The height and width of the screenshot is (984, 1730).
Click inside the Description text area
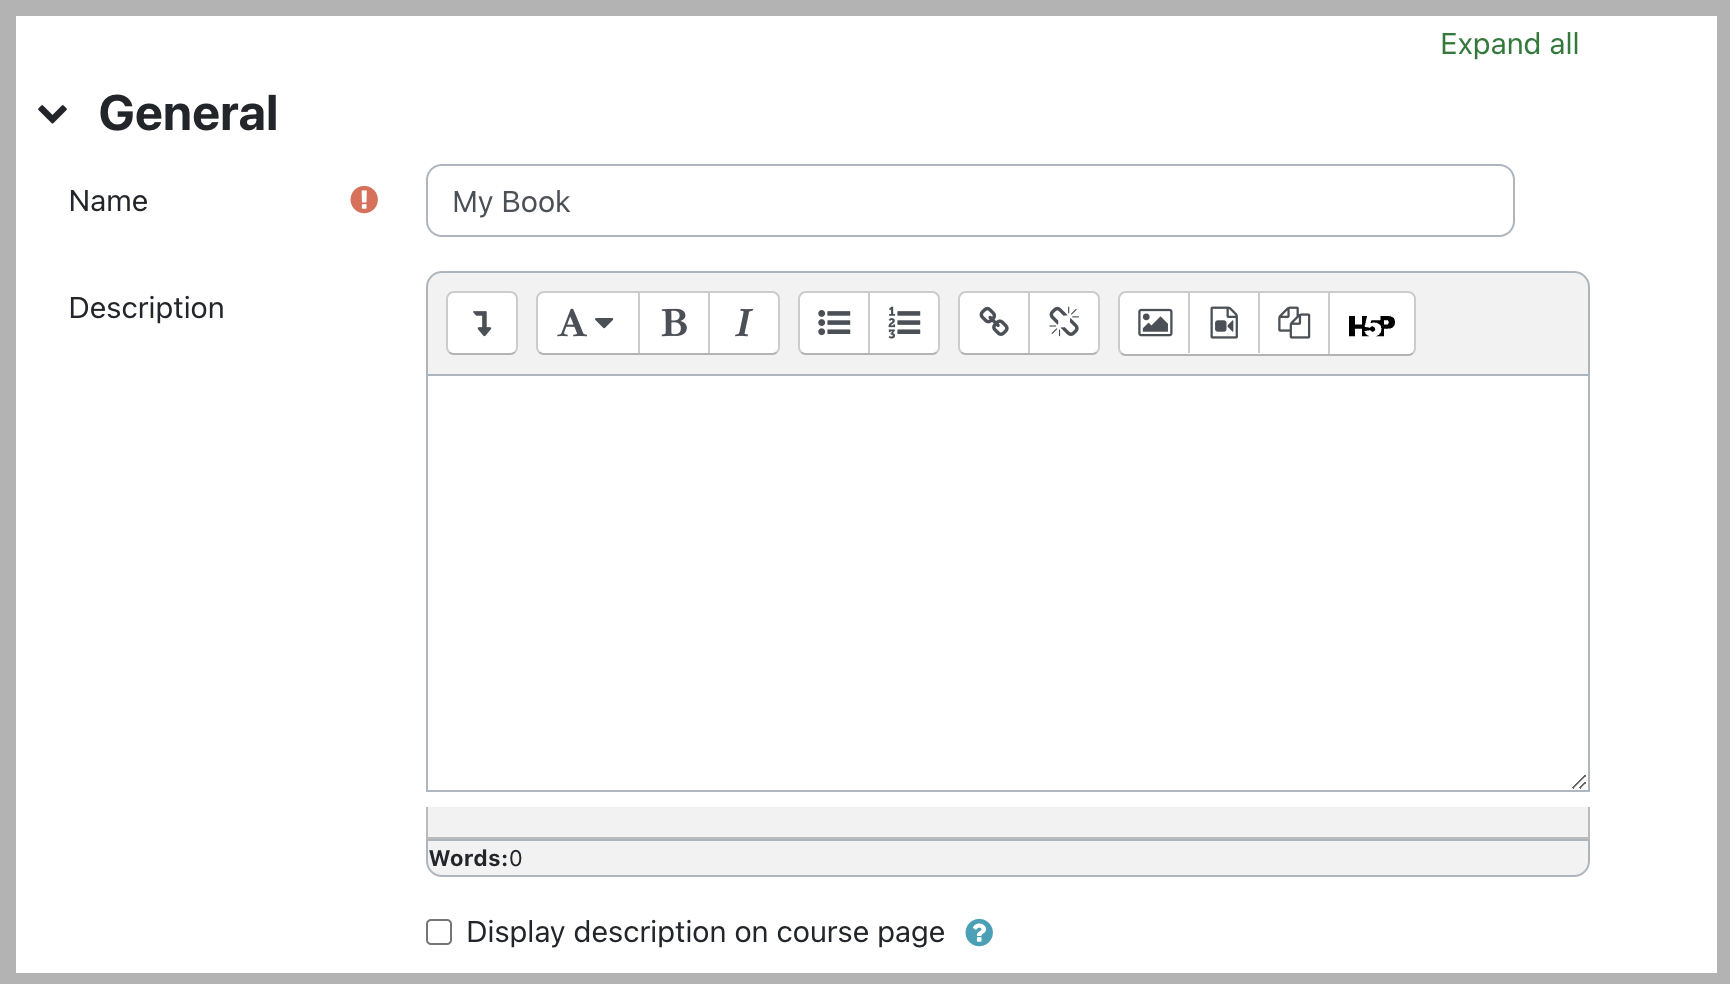point(1007,582)
